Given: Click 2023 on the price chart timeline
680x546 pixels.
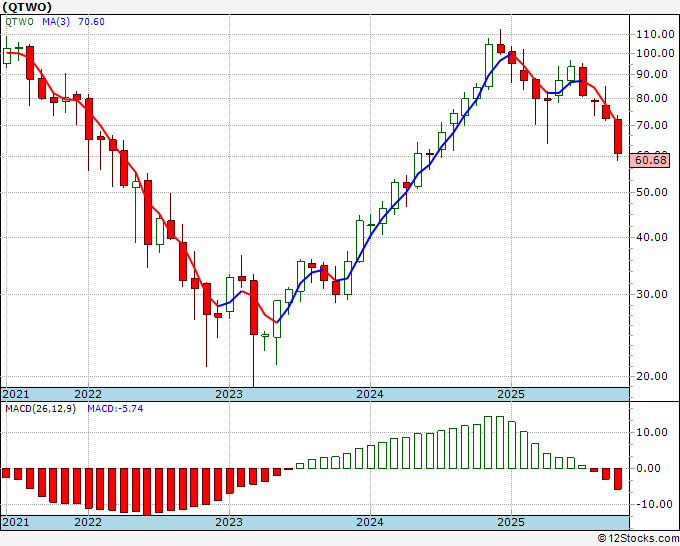Looking at the screenshot, I should pyautogui.click(x=229, y=394).
